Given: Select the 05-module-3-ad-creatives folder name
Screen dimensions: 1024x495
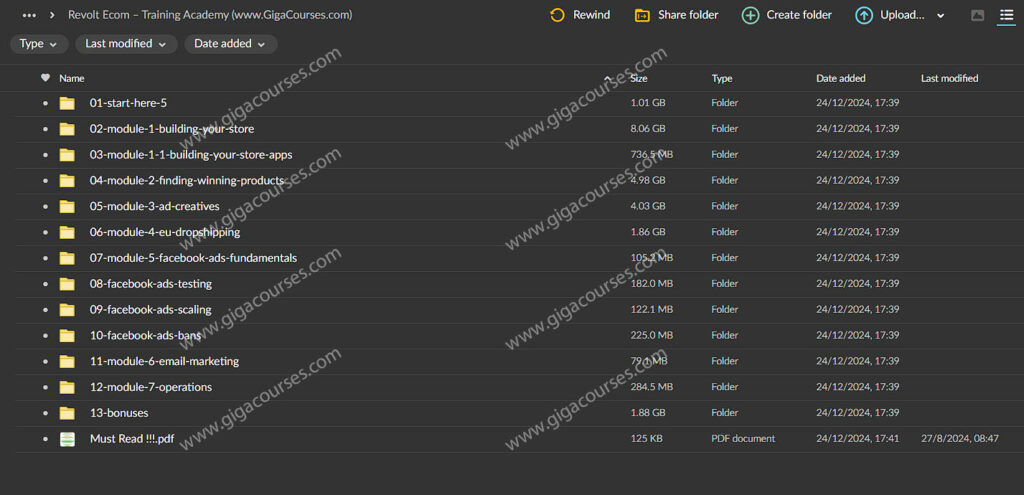Looking at the screenshot, I should pyautogui.click(x=154, y=206).
